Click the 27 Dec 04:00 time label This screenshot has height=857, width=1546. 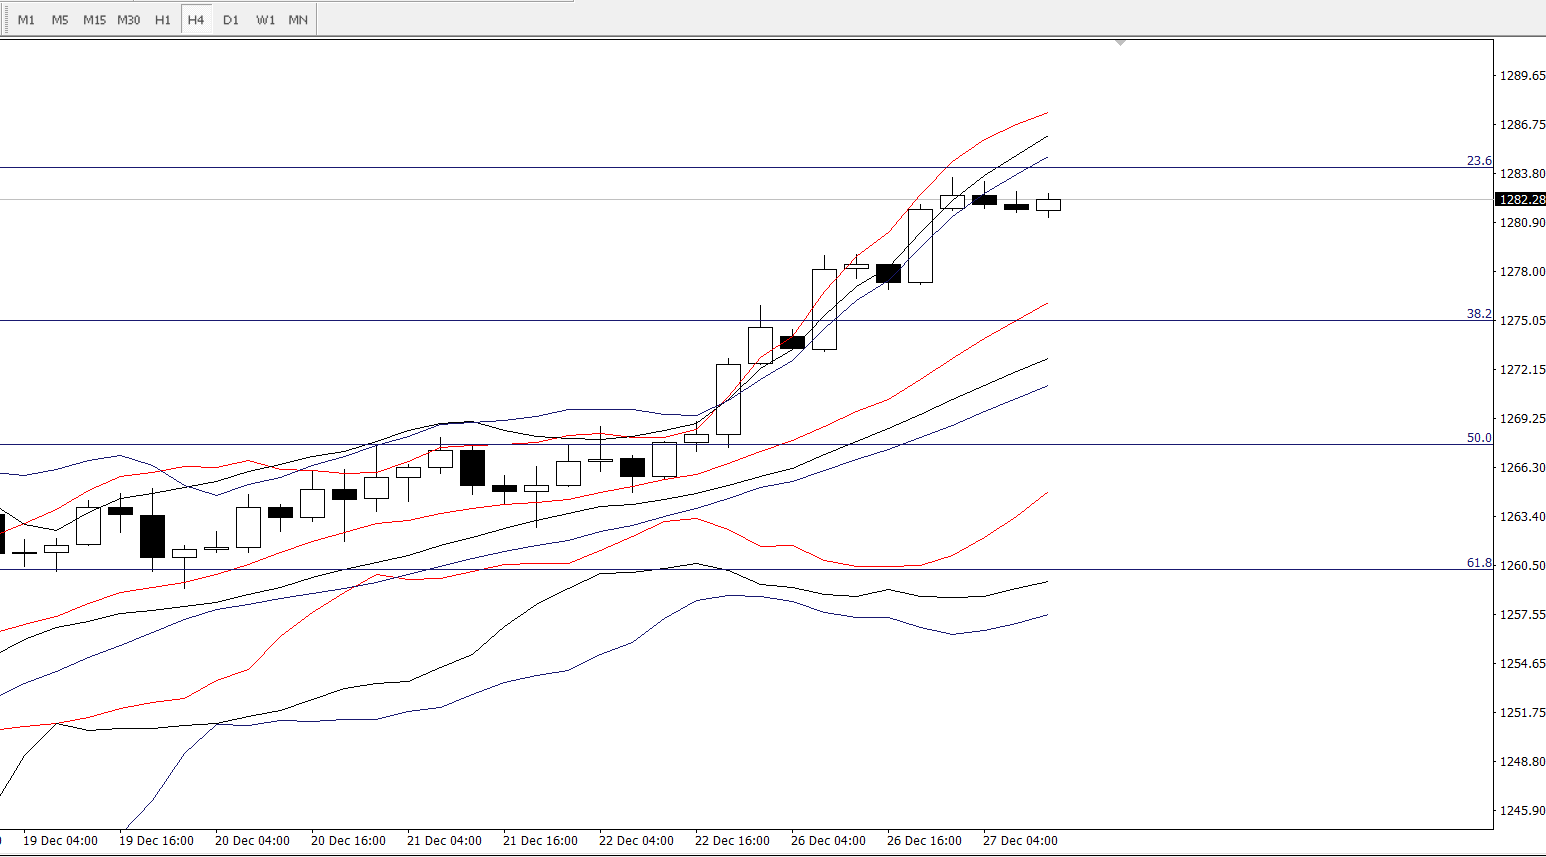pyautogui.click(x=1020, y=841)
